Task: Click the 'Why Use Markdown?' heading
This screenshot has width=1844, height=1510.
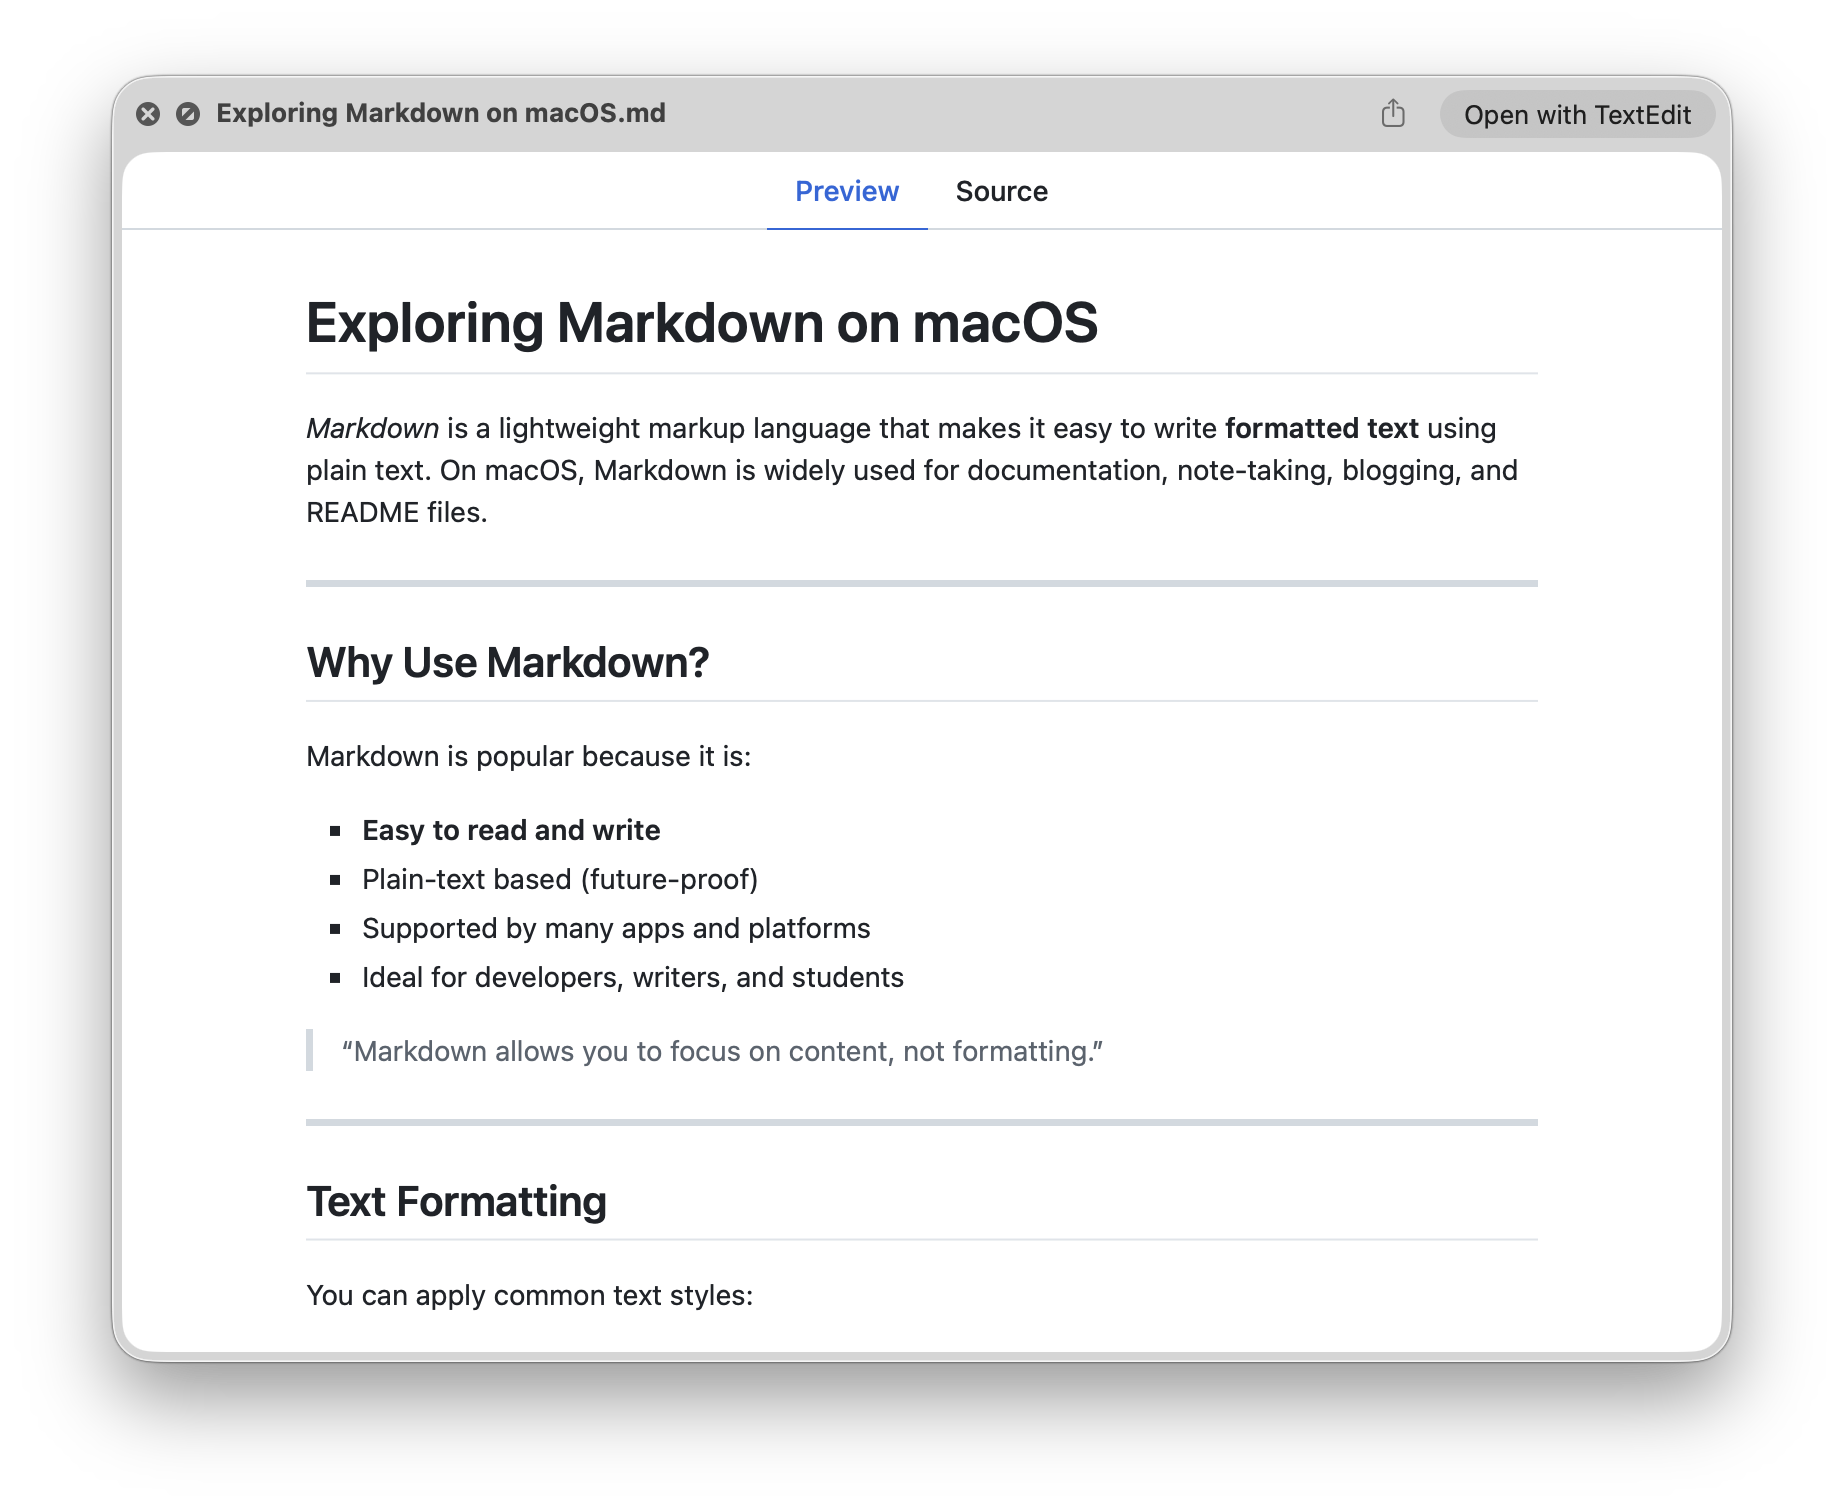Action: (x=508, y=662)
